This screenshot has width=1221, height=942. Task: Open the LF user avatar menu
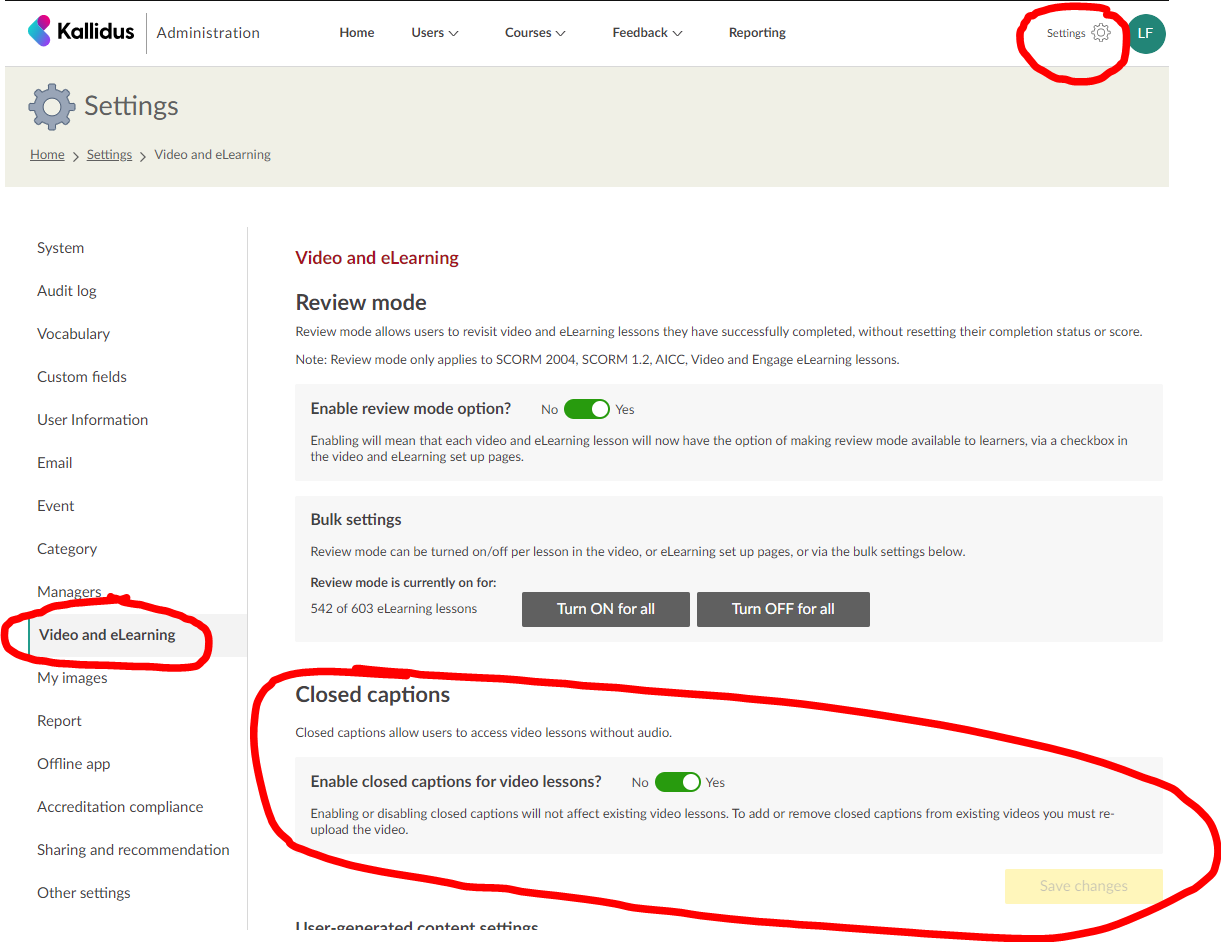tap(1146, 33)
